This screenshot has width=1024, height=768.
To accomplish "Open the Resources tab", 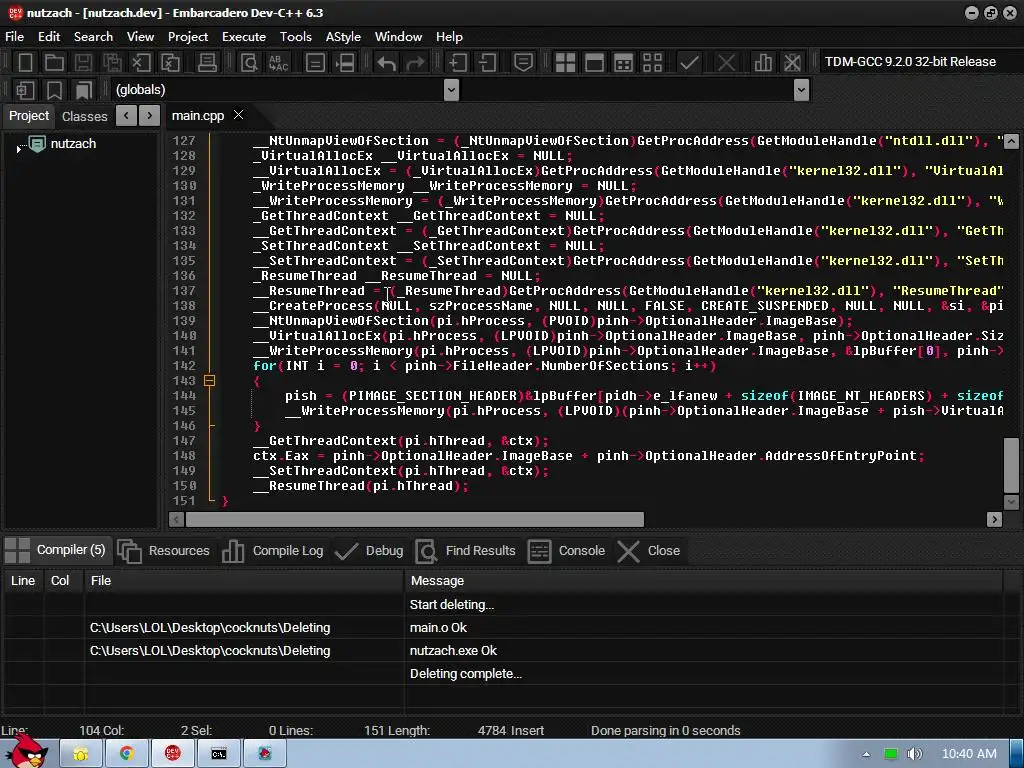I will pyautogui.click(x=164, y=551).
